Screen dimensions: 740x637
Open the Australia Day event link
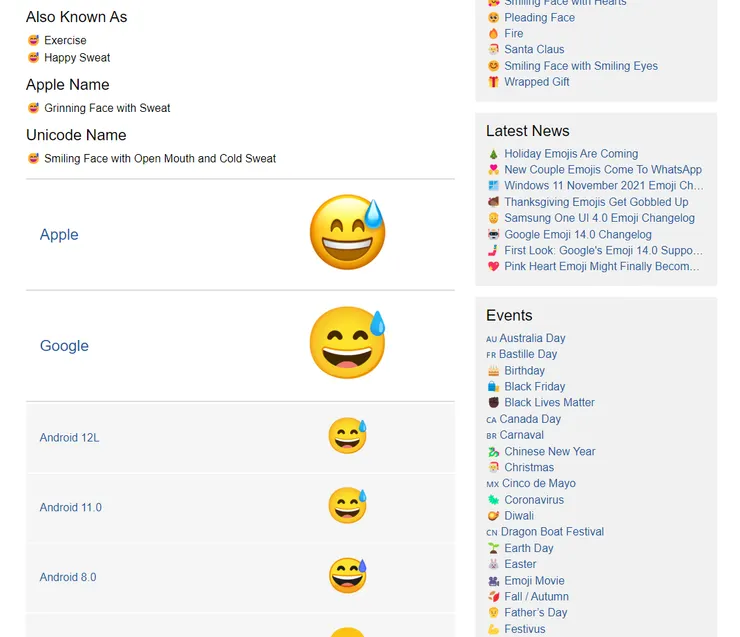[x=532, y=338]
